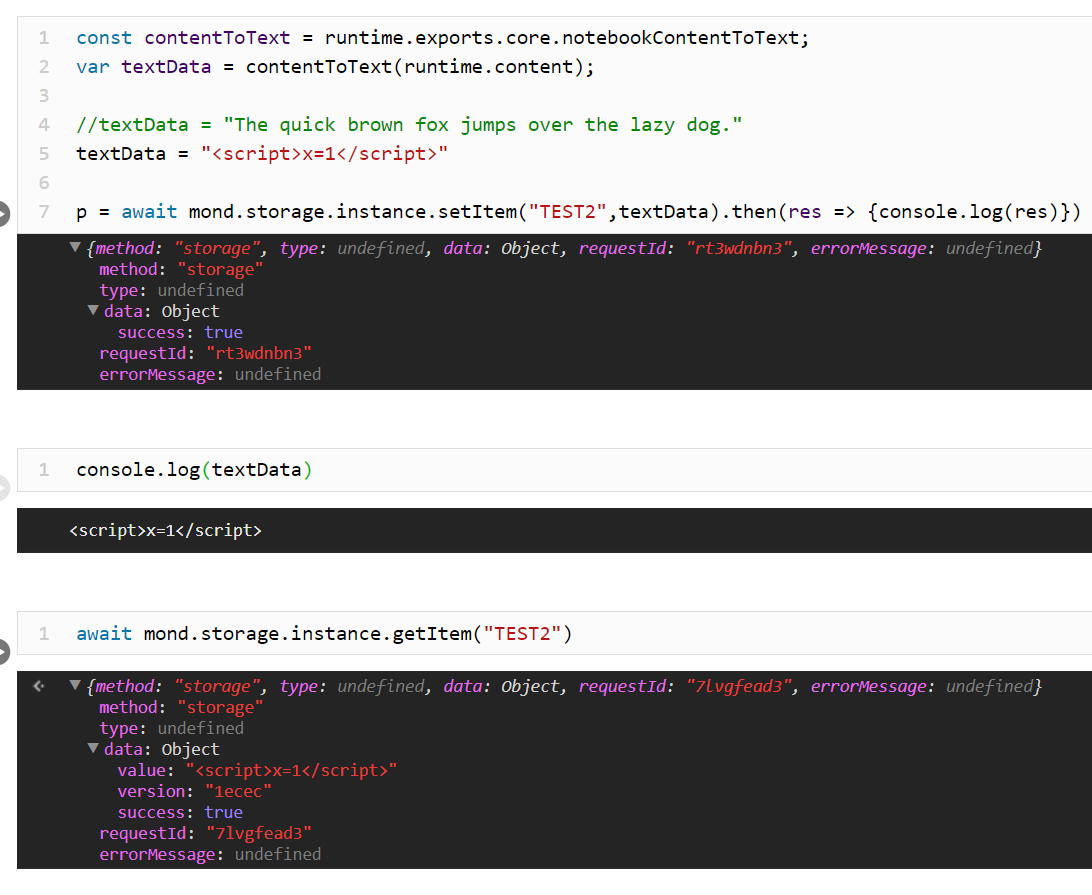1092x895 pixels.
Task: Select the value "<script>x=1</script>" property
Action: (257, 770)
